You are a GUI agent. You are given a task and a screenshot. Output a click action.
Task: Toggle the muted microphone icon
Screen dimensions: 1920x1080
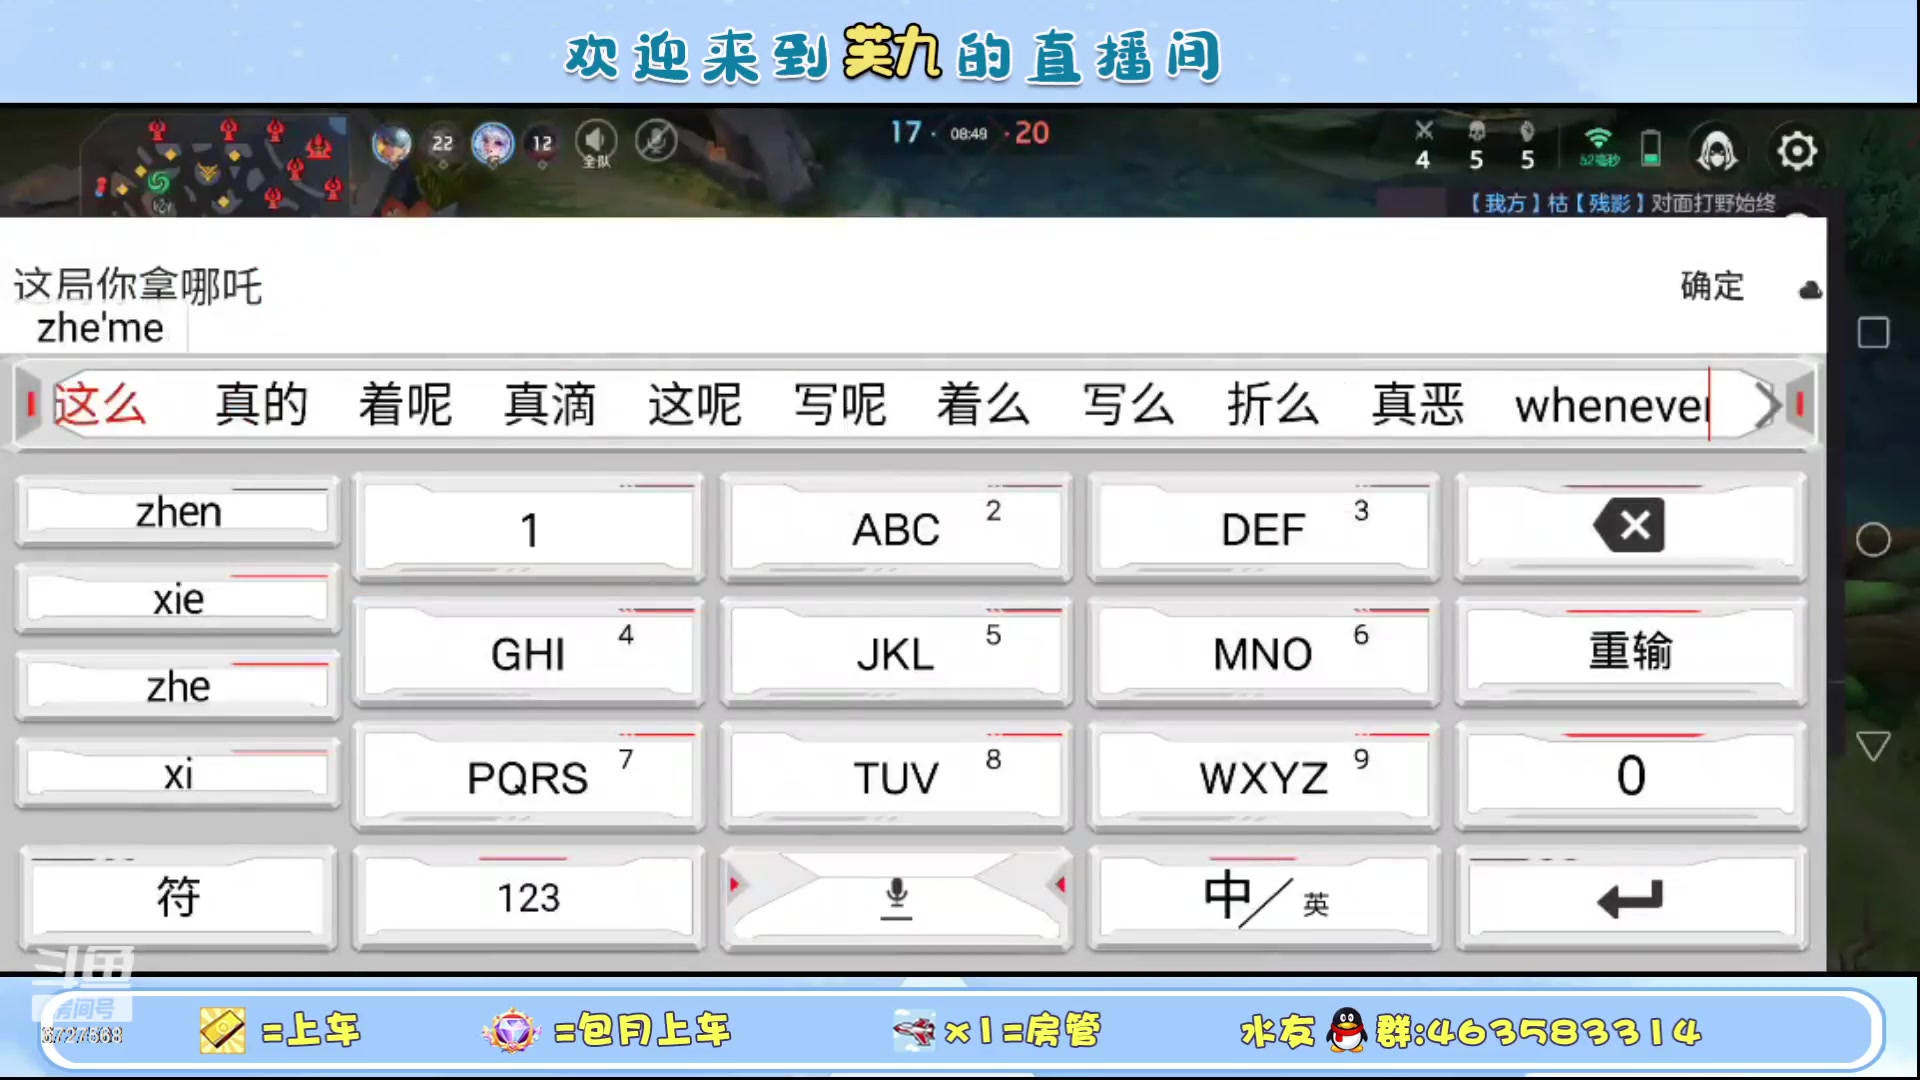coord(656,142)
